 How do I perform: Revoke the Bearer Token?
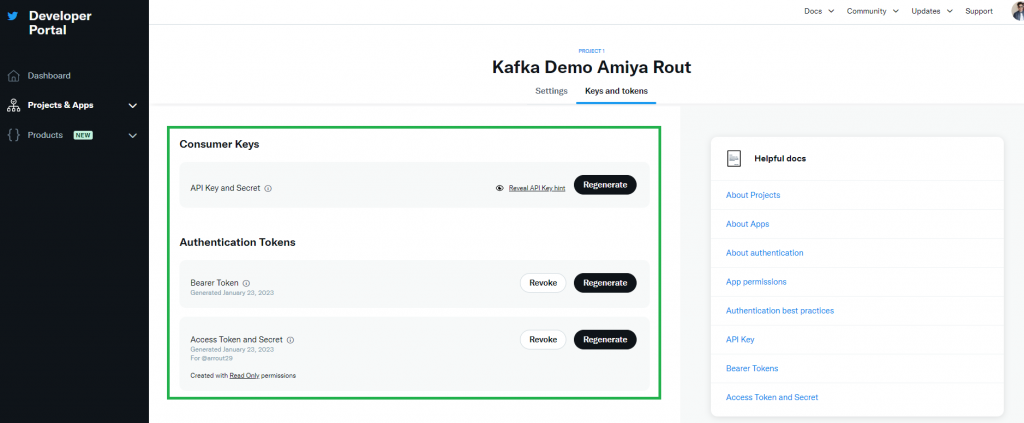542,283
